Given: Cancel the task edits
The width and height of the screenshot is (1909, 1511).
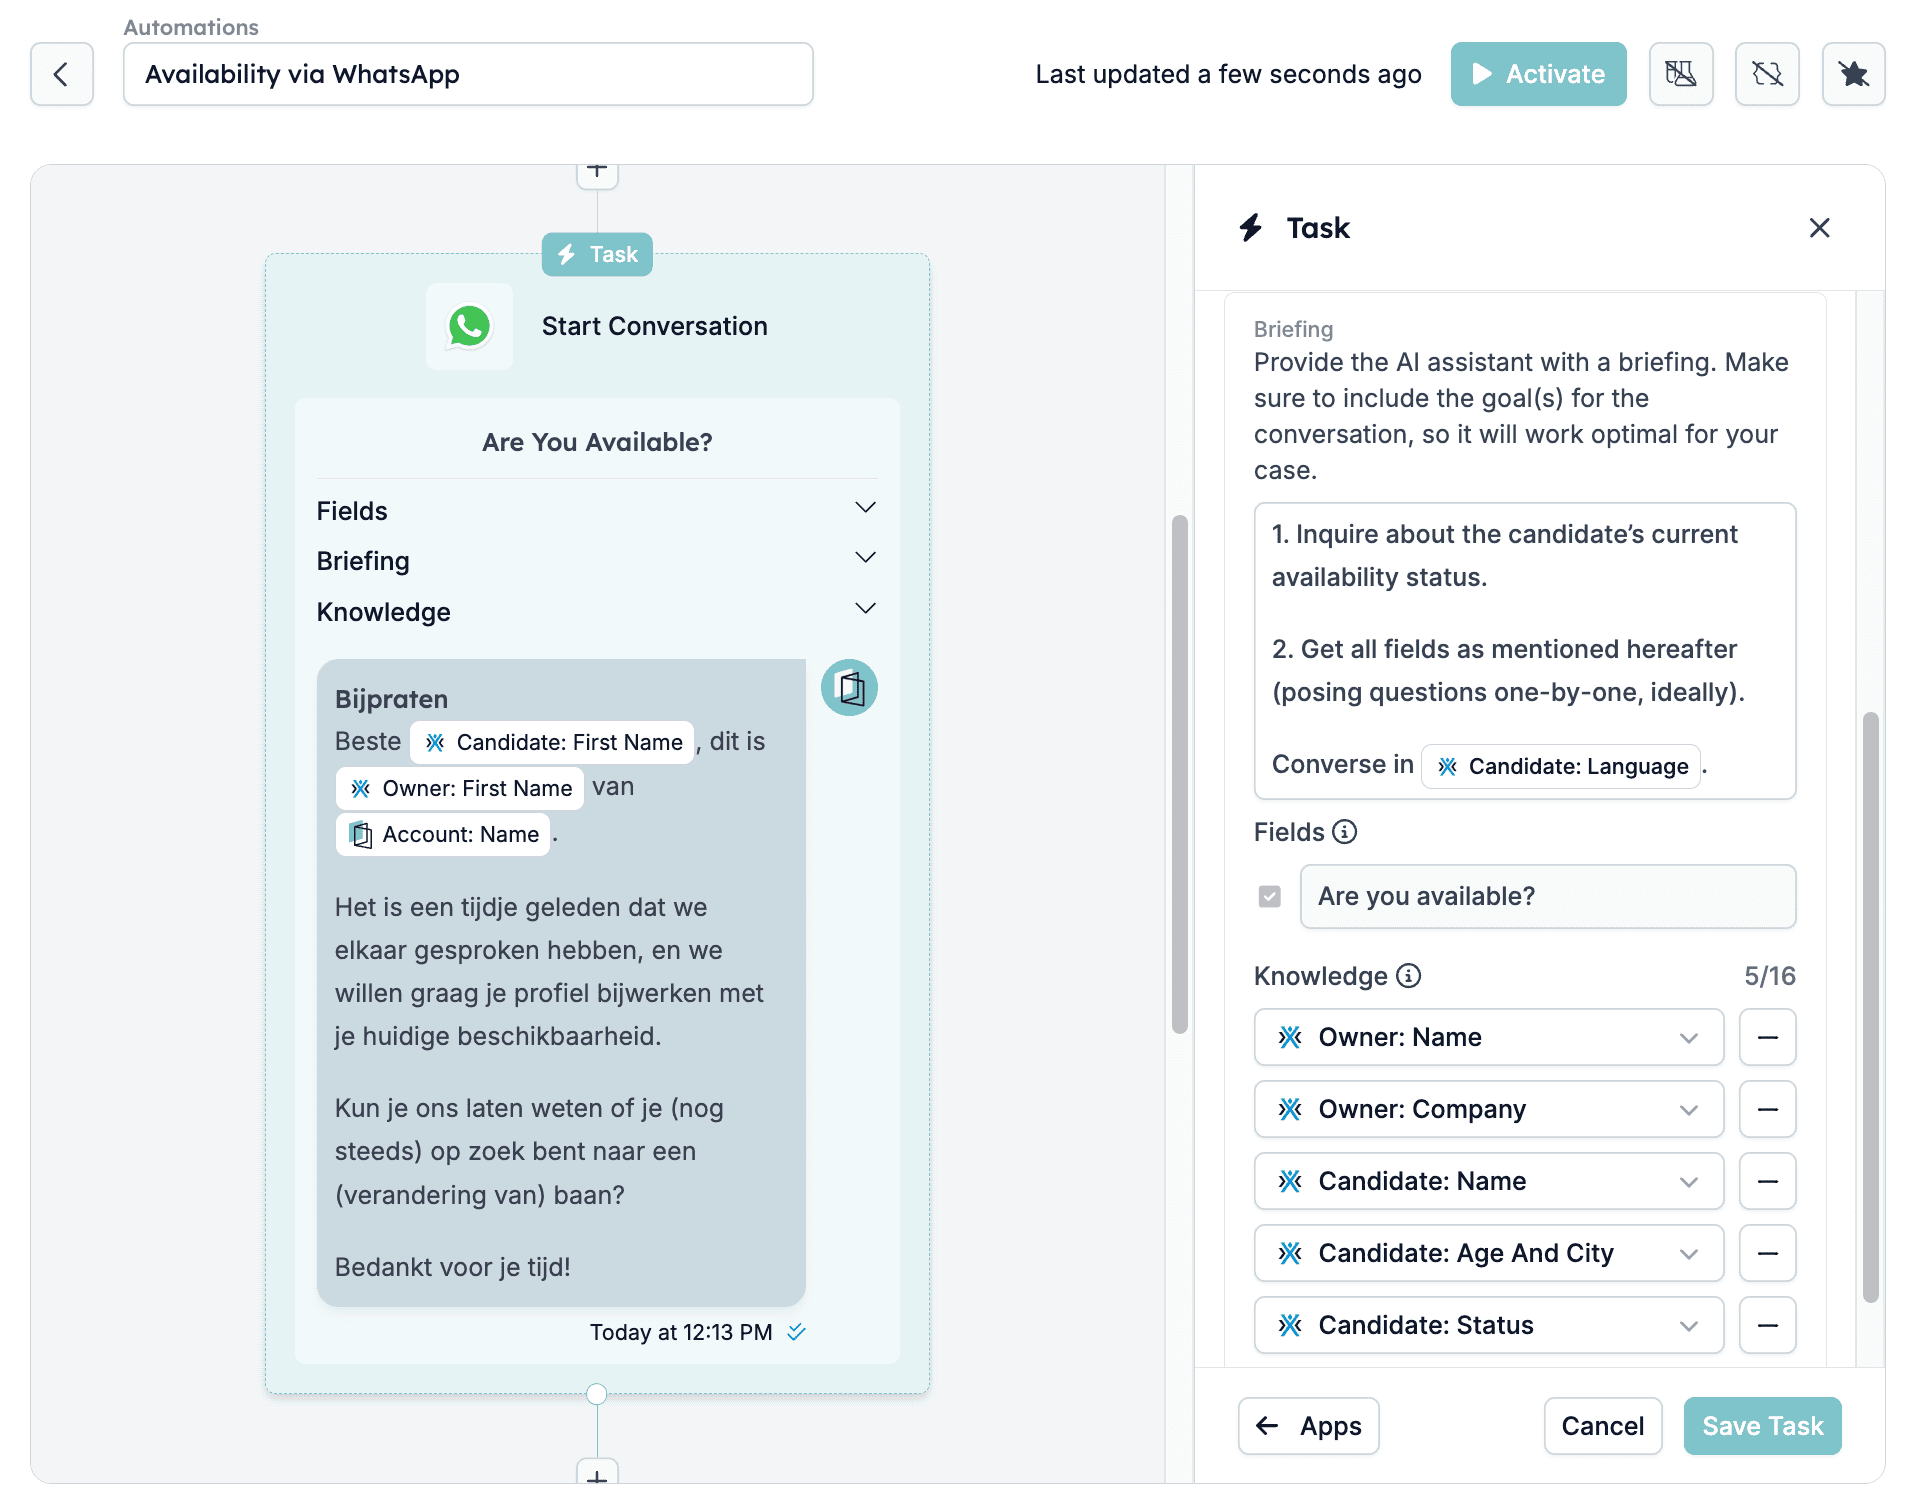Looking at the screenshot, I should pyautogui.click(x=1602, y=1426).
